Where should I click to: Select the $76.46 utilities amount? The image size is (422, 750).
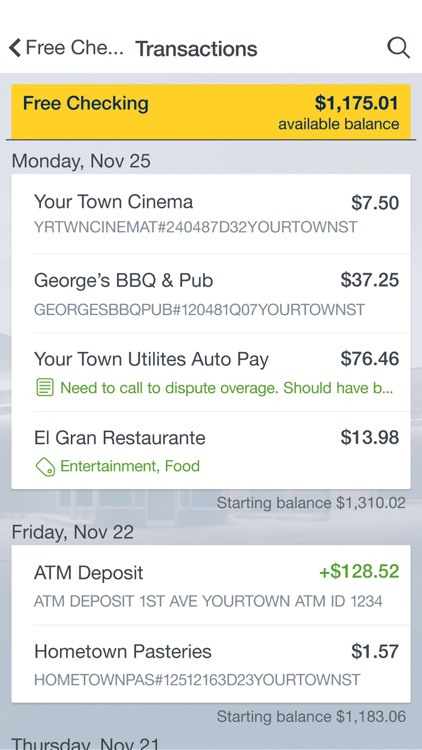click(369, 359)
